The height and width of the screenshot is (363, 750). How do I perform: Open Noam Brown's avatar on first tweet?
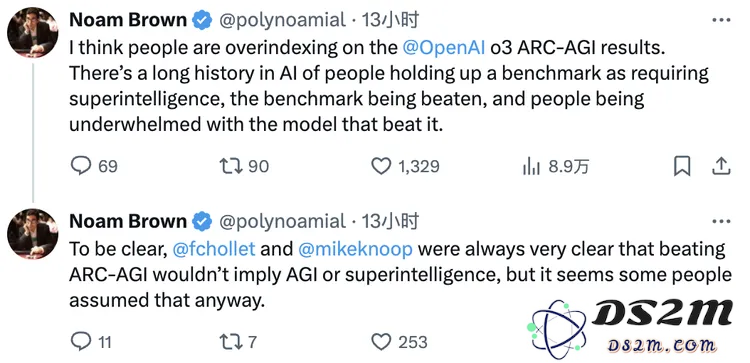pos(33,33)
